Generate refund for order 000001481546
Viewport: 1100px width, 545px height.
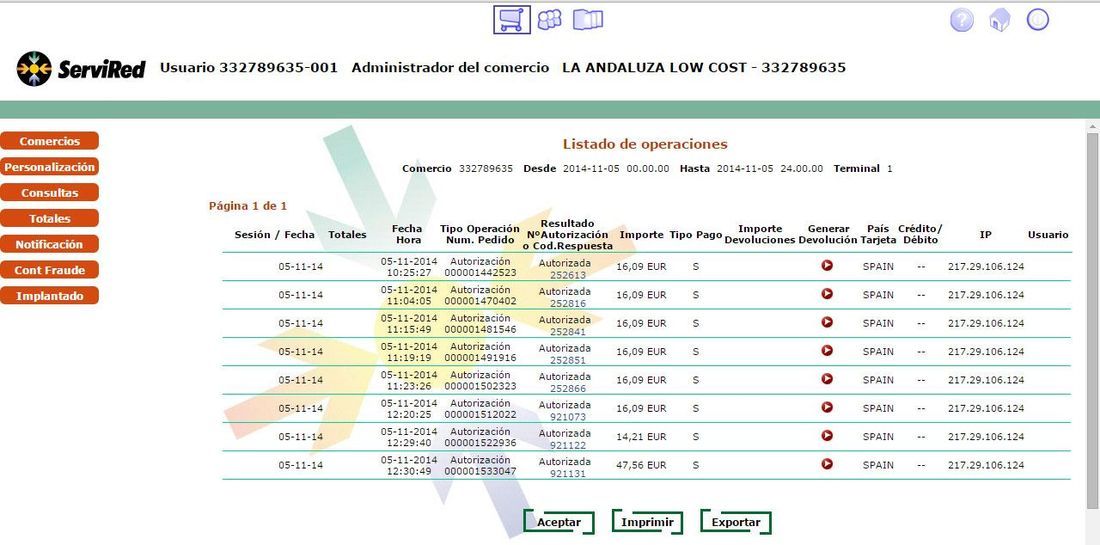[827, 322]
